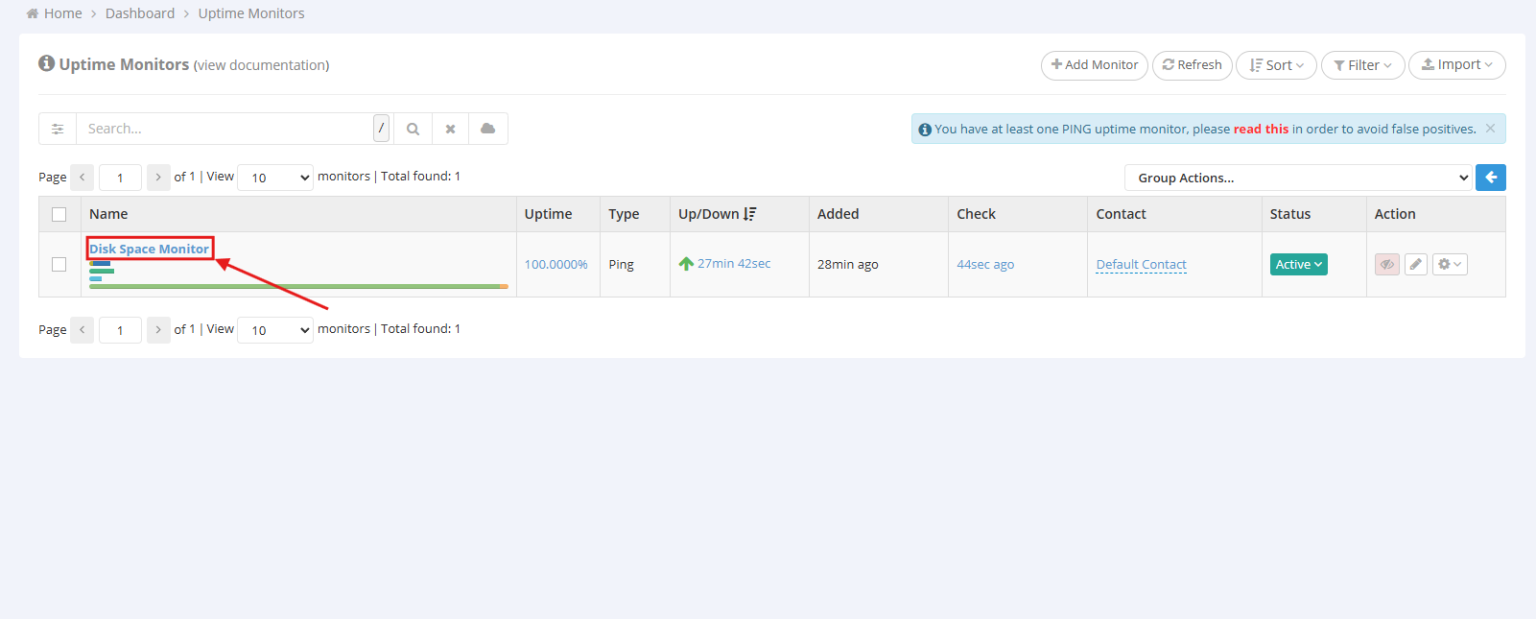Open the view documentation link
The width and height of the screenshot is (1536, 619).
click(260, 65)
